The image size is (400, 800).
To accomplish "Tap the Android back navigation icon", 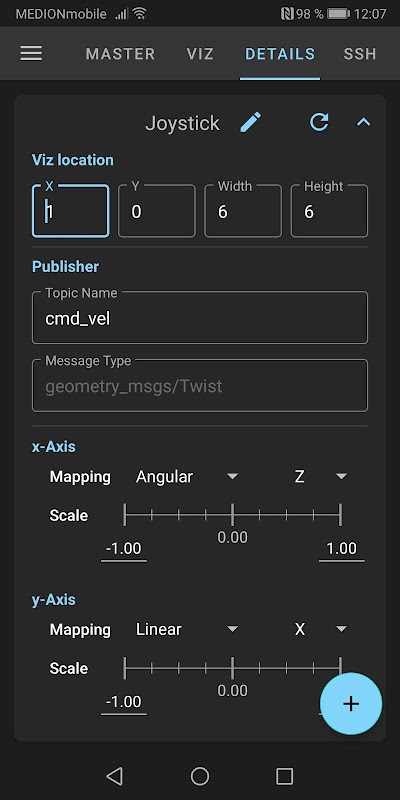I will pyautogui.click(x=114, y=776).
